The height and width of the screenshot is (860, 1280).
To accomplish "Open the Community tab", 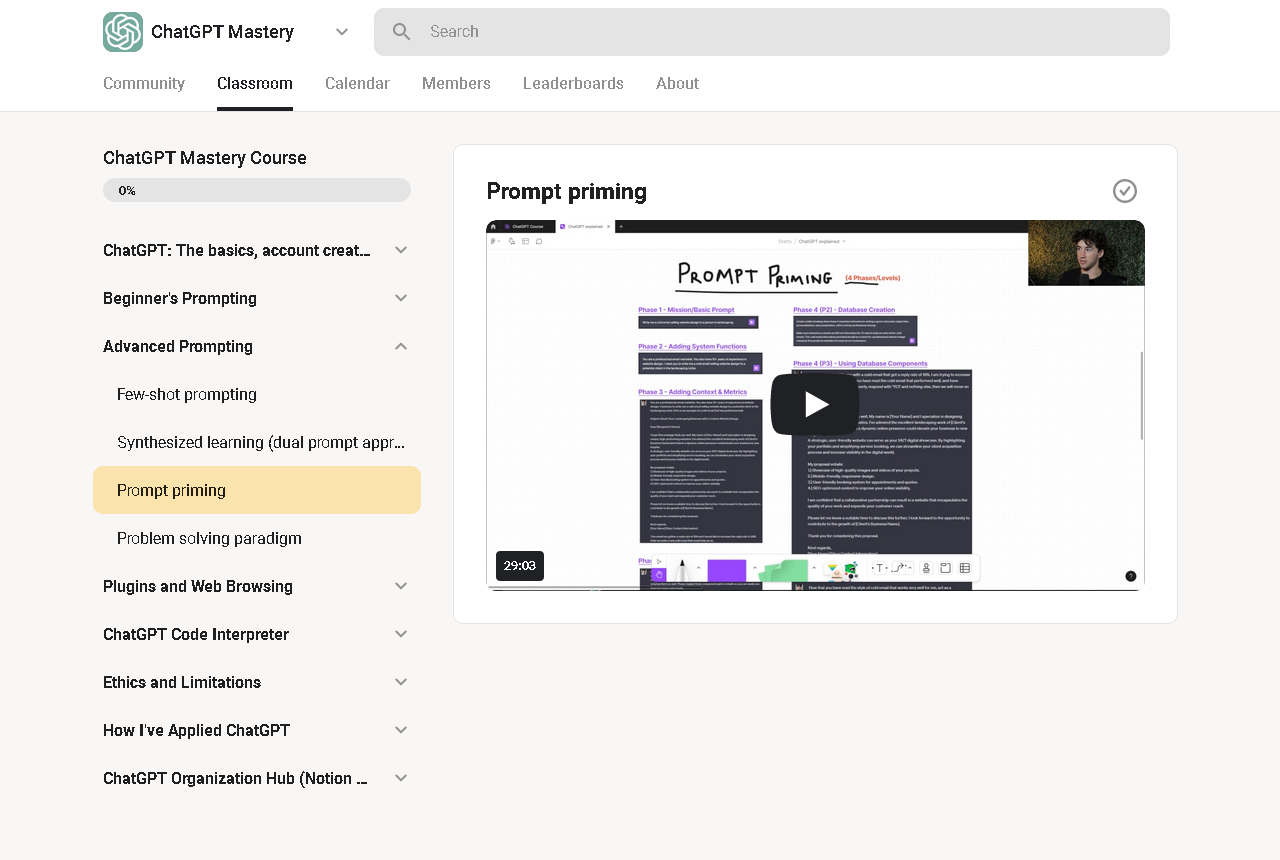I will (144, 84).
